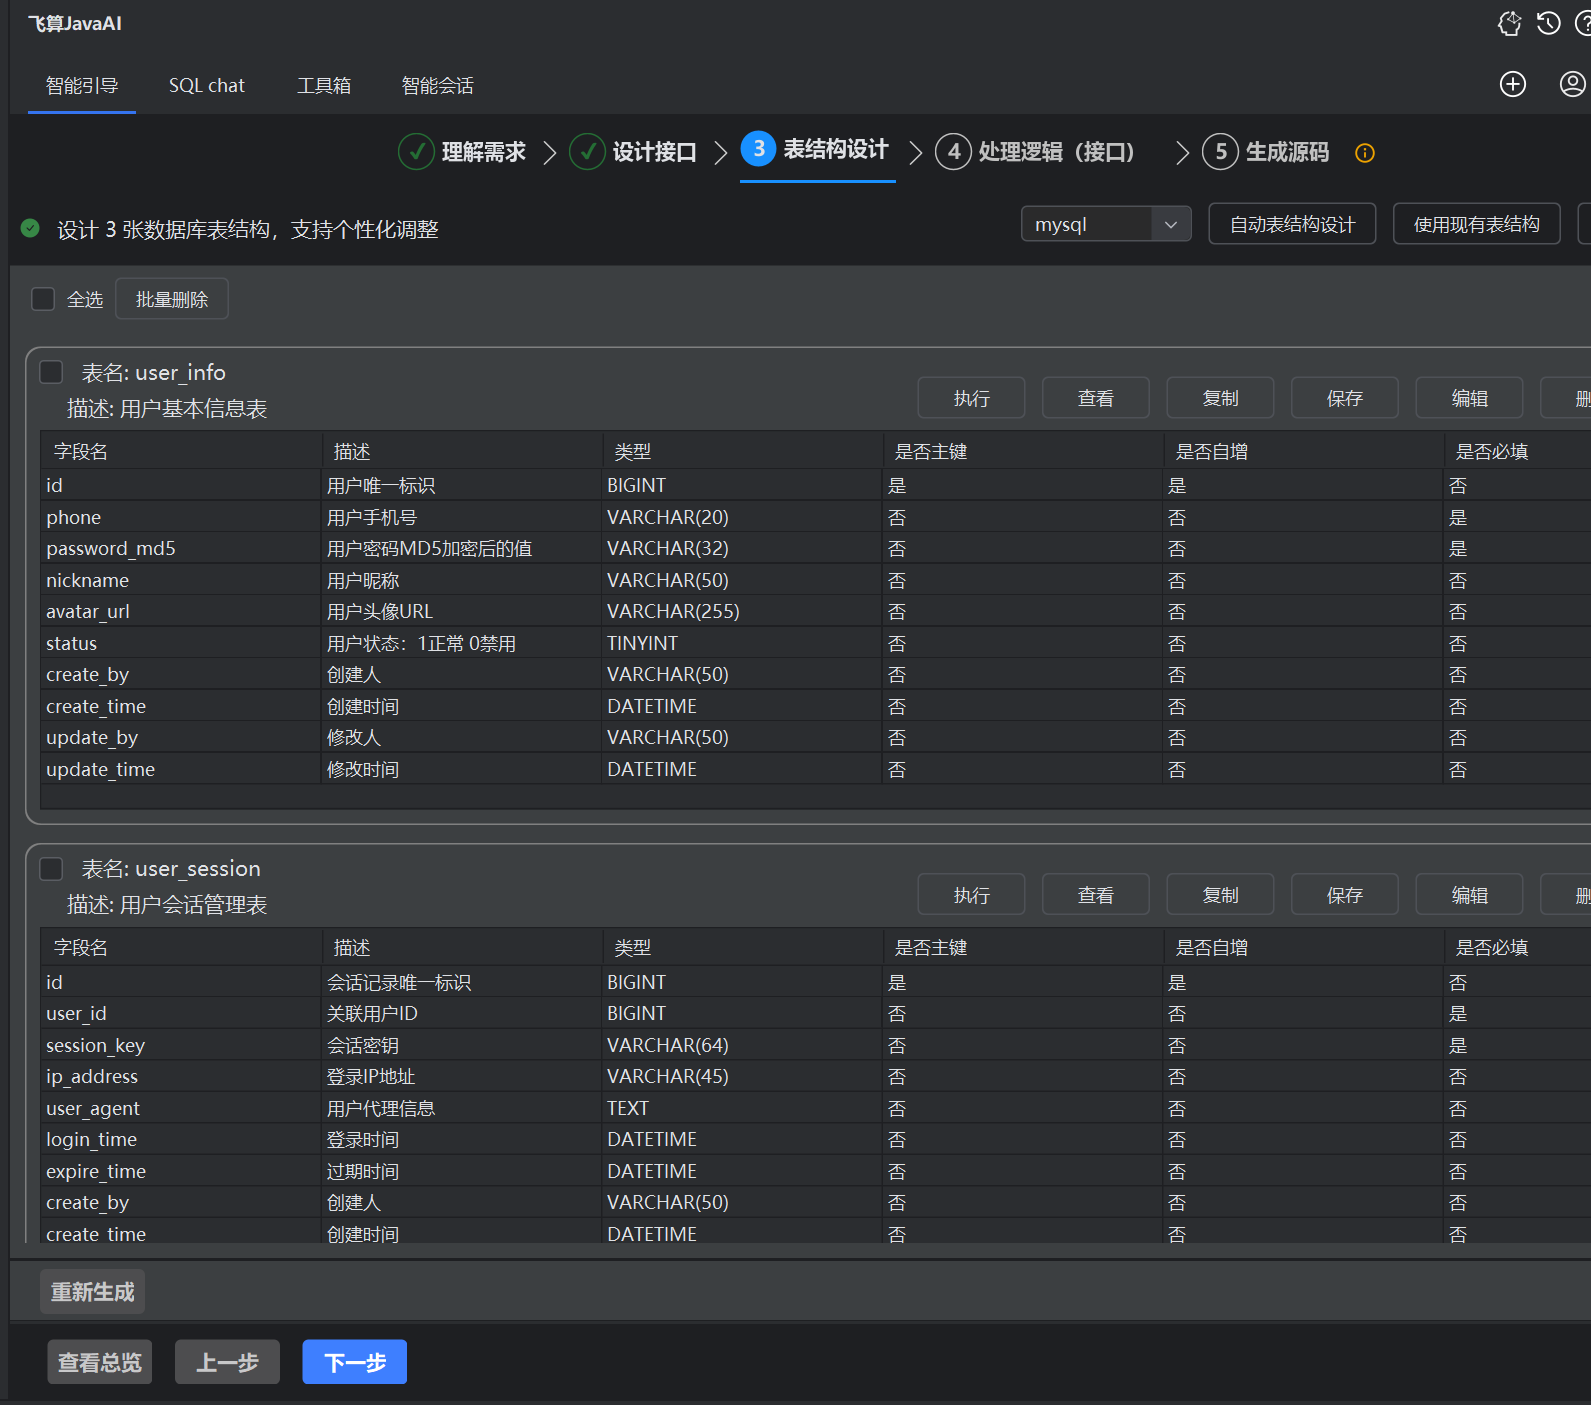
Task: Go to the 处理逻辑（接口） step
Action: tap(1056, 152)
